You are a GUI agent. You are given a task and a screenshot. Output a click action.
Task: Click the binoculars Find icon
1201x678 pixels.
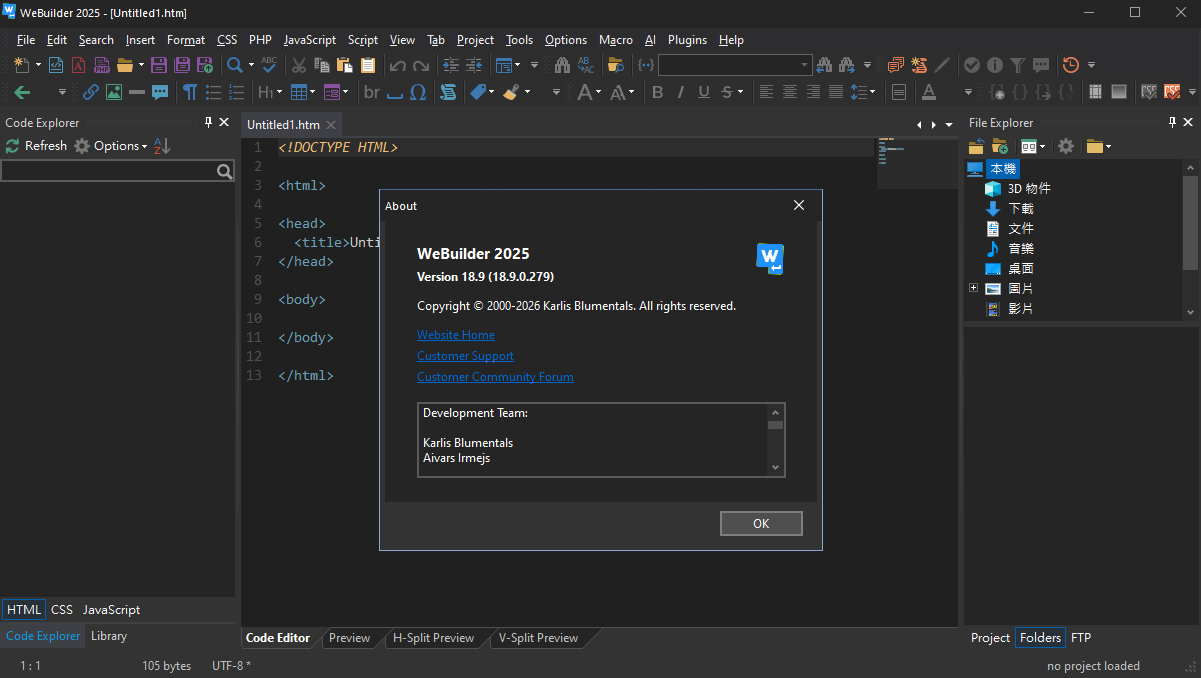click(x=562, y=65)
